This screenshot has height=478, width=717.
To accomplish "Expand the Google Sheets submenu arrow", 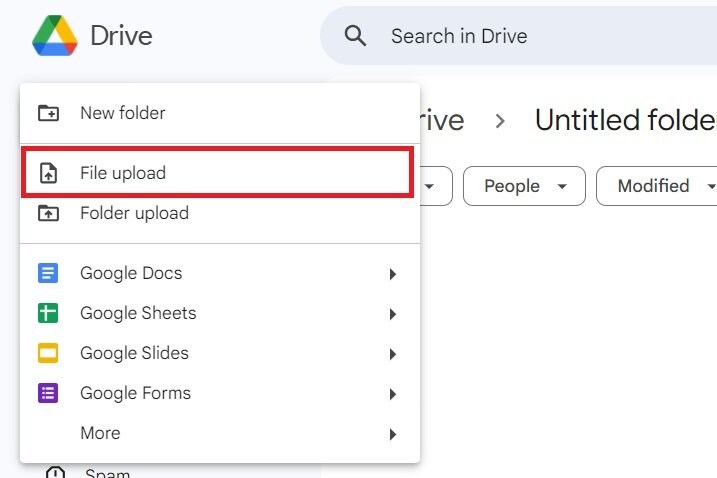I will (x=393, y=314).
